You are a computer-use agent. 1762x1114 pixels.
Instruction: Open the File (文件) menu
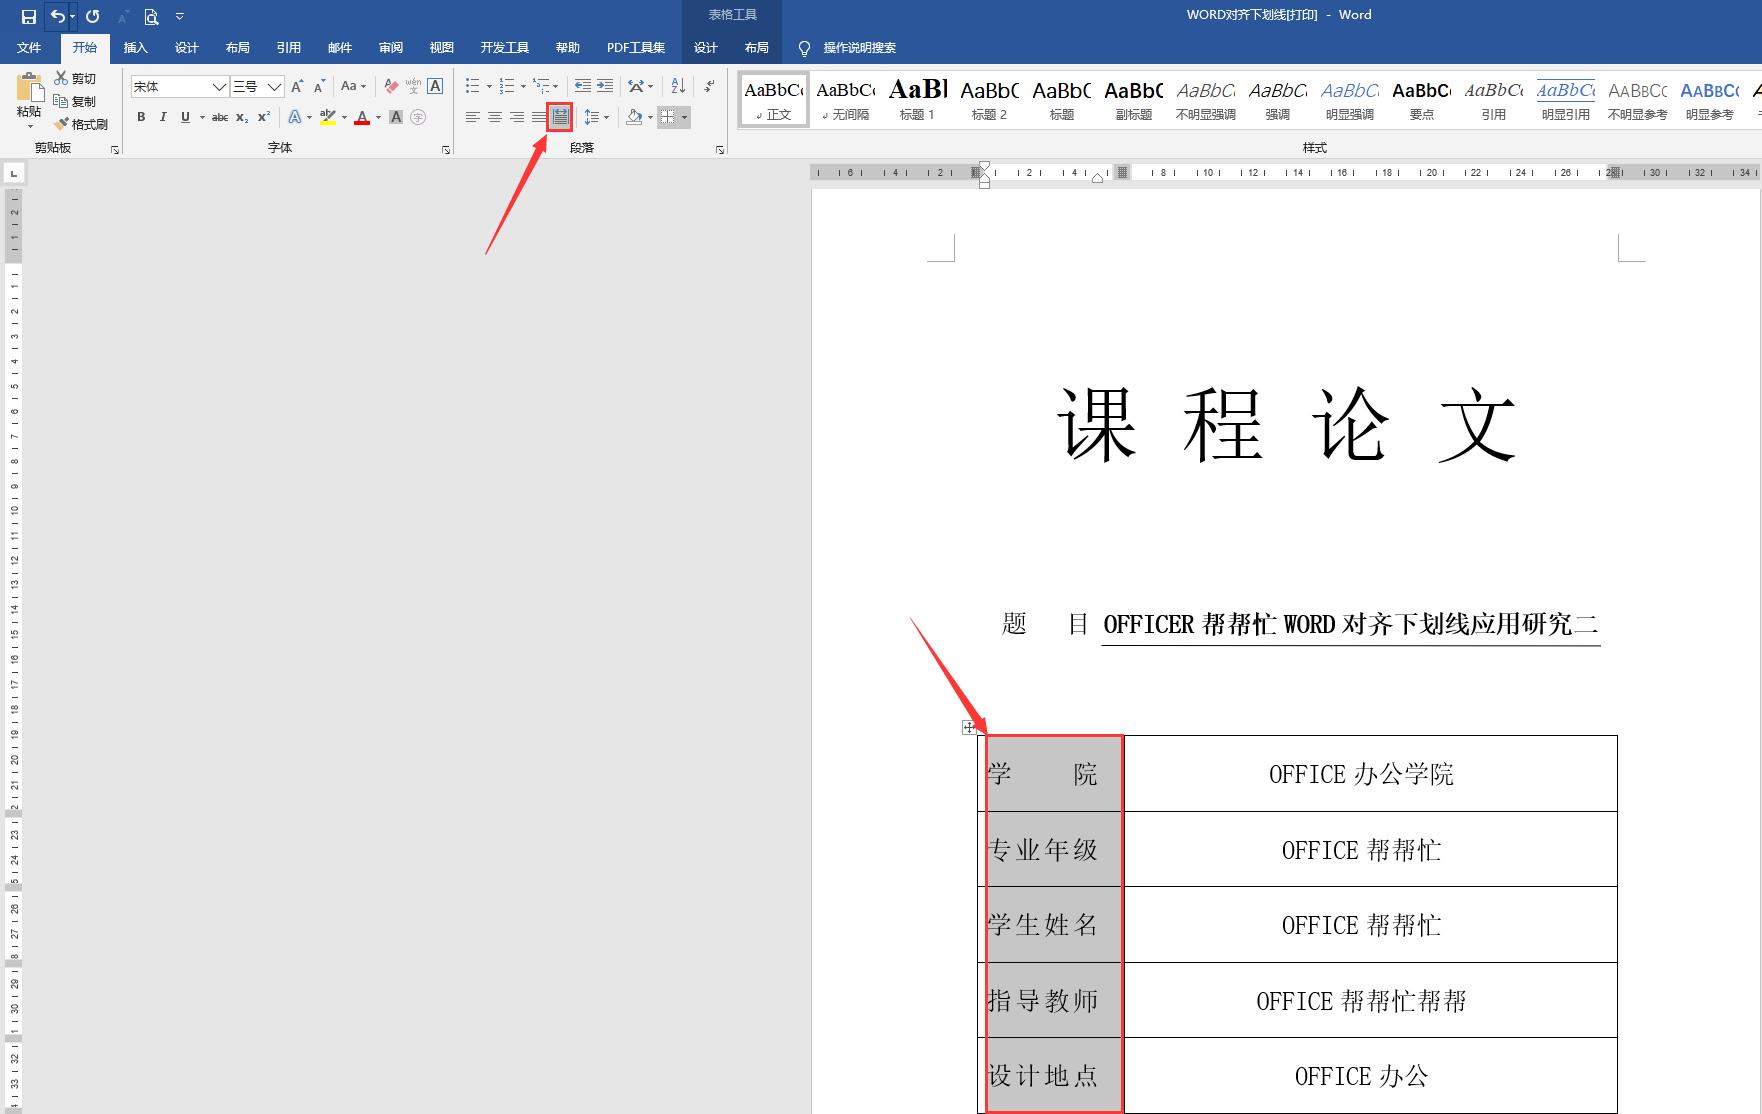tap(29, 48)
